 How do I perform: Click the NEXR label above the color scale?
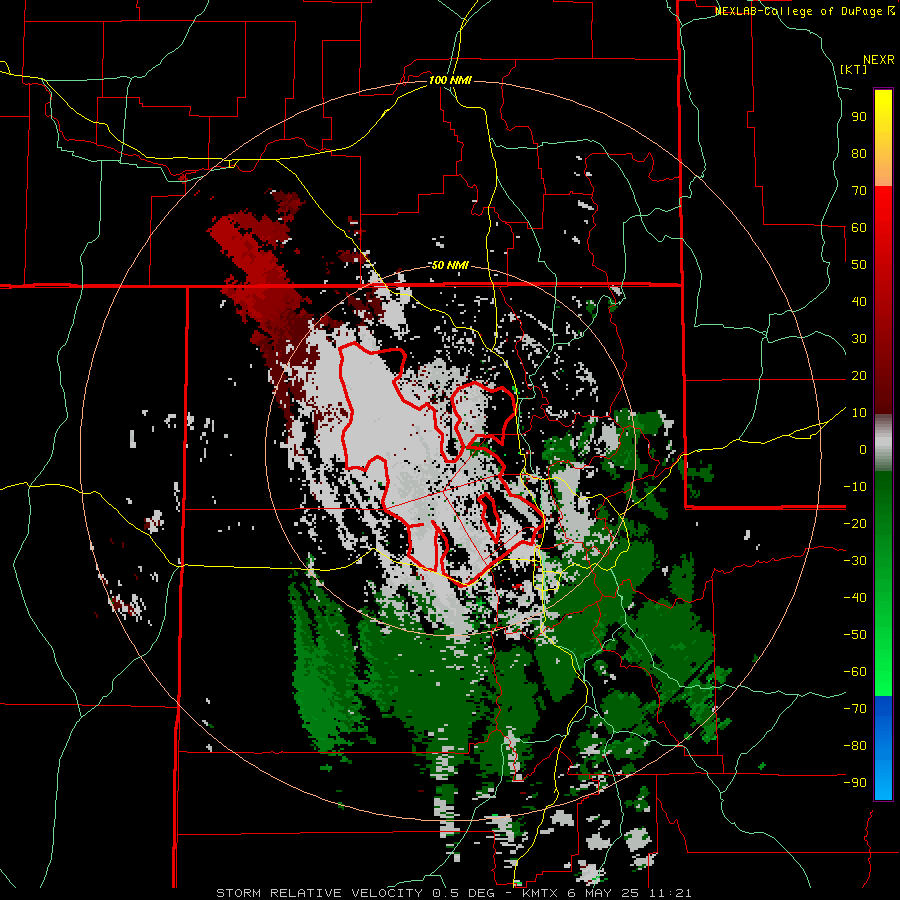pos(879,60)
